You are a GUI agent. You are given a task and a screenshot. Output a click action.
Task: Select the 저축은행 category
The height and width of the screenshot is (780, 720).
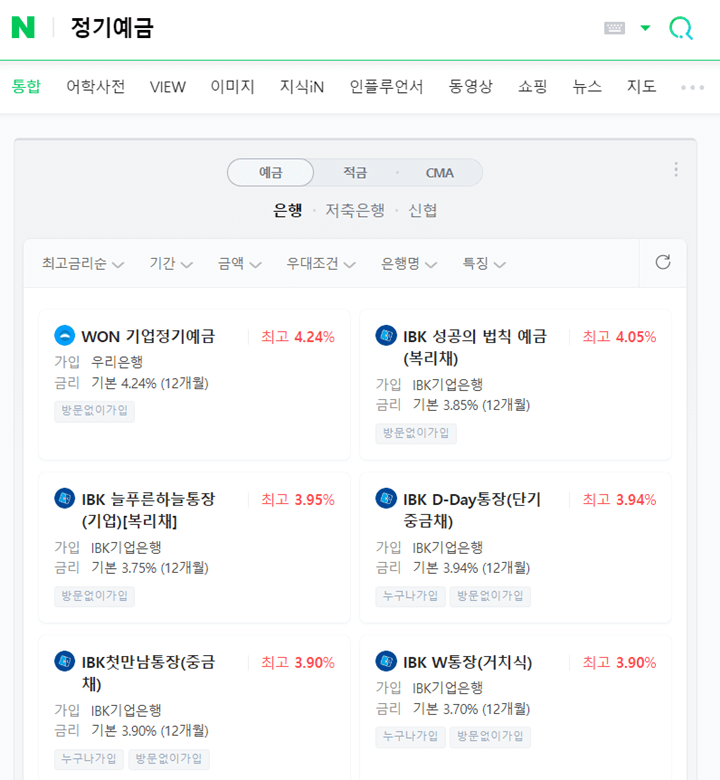tap(355, 210)
